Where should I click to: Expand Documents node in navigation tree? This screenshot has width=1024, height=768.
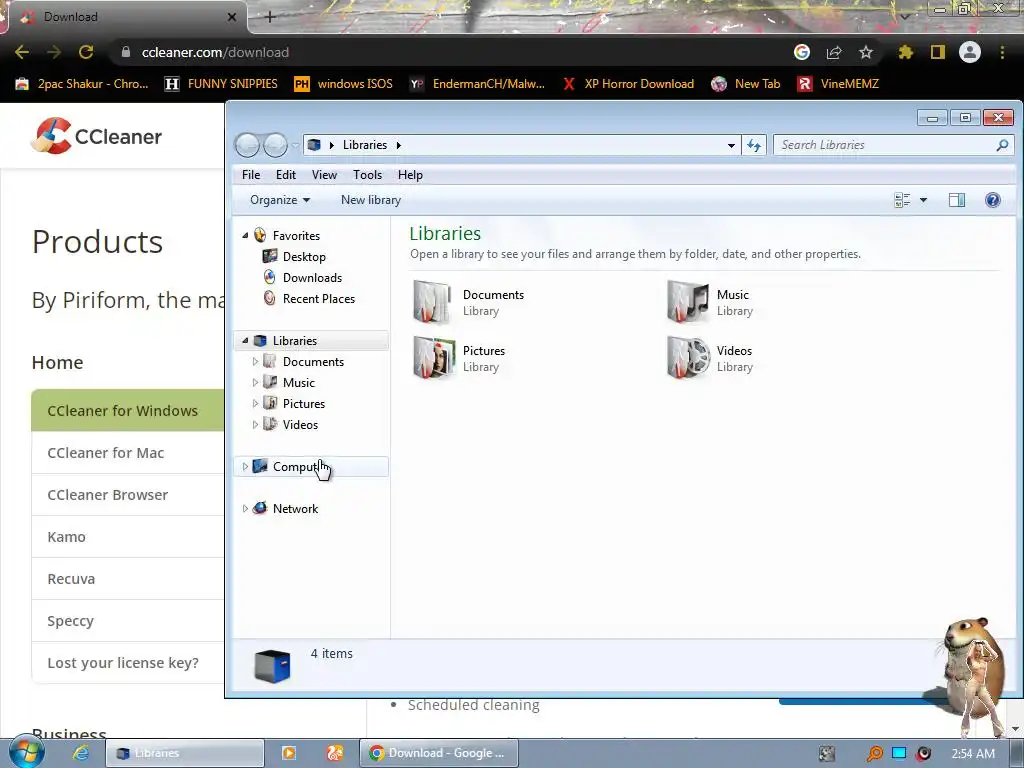pos(255,361)
